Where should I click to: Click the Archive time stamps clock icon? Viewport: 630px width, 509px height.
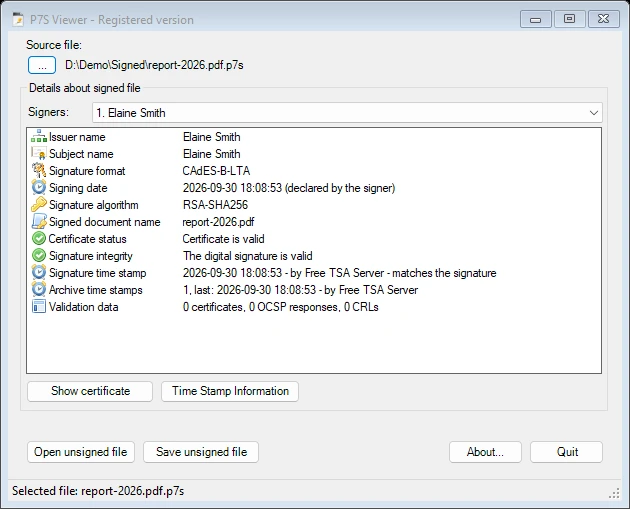tap(39, 290)
